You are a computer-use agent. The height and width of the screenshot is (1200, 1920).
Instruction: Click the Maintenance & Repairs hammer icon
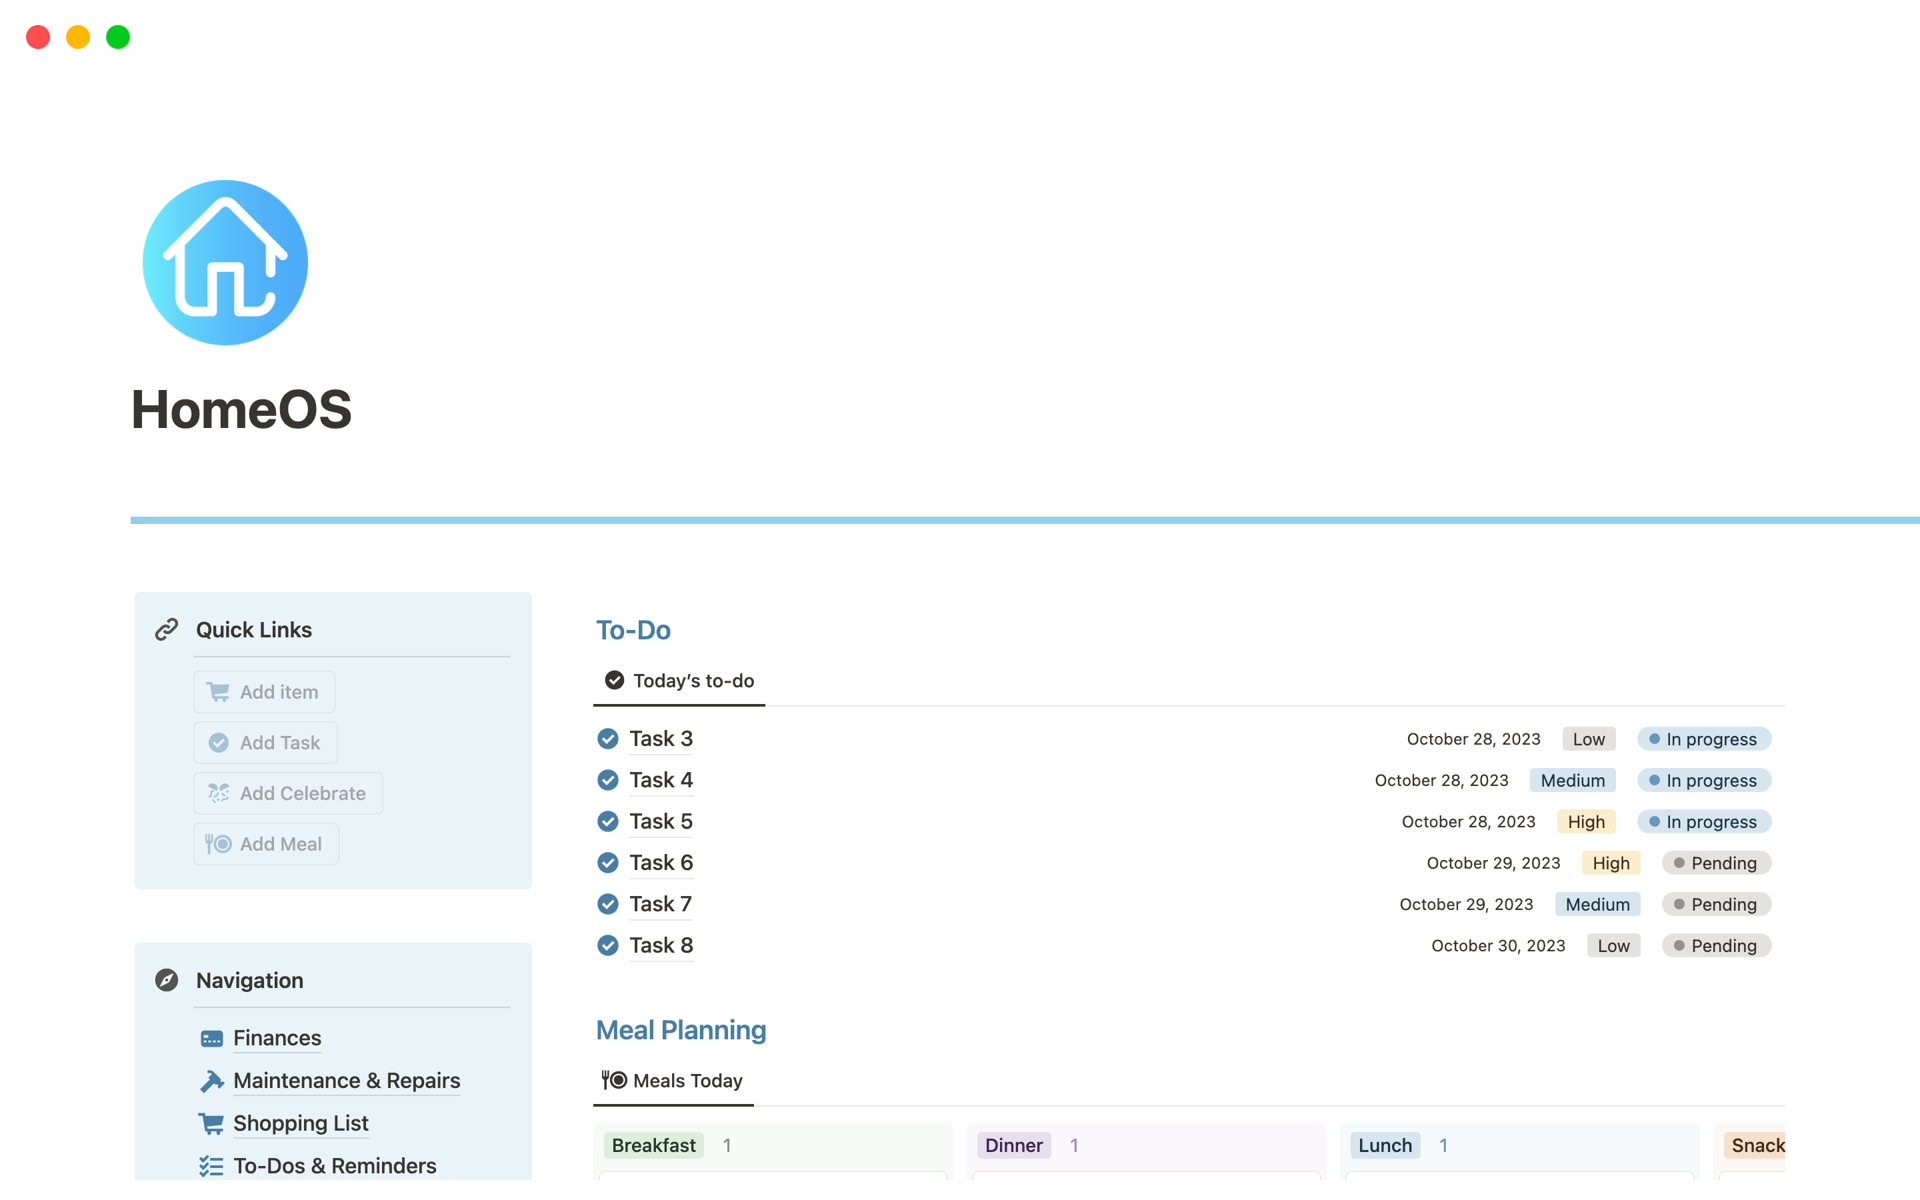211,1081
